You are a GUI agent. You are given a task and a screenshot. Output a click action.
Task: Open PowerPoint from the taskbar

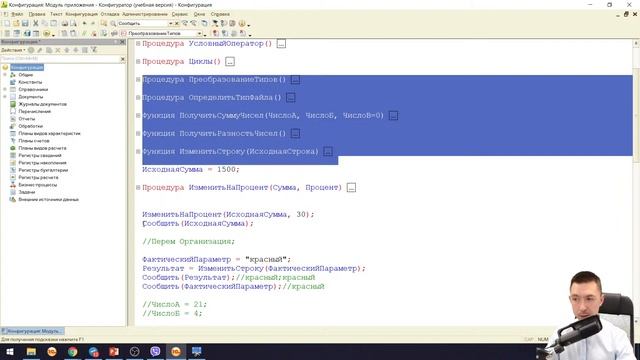point(114,351)
